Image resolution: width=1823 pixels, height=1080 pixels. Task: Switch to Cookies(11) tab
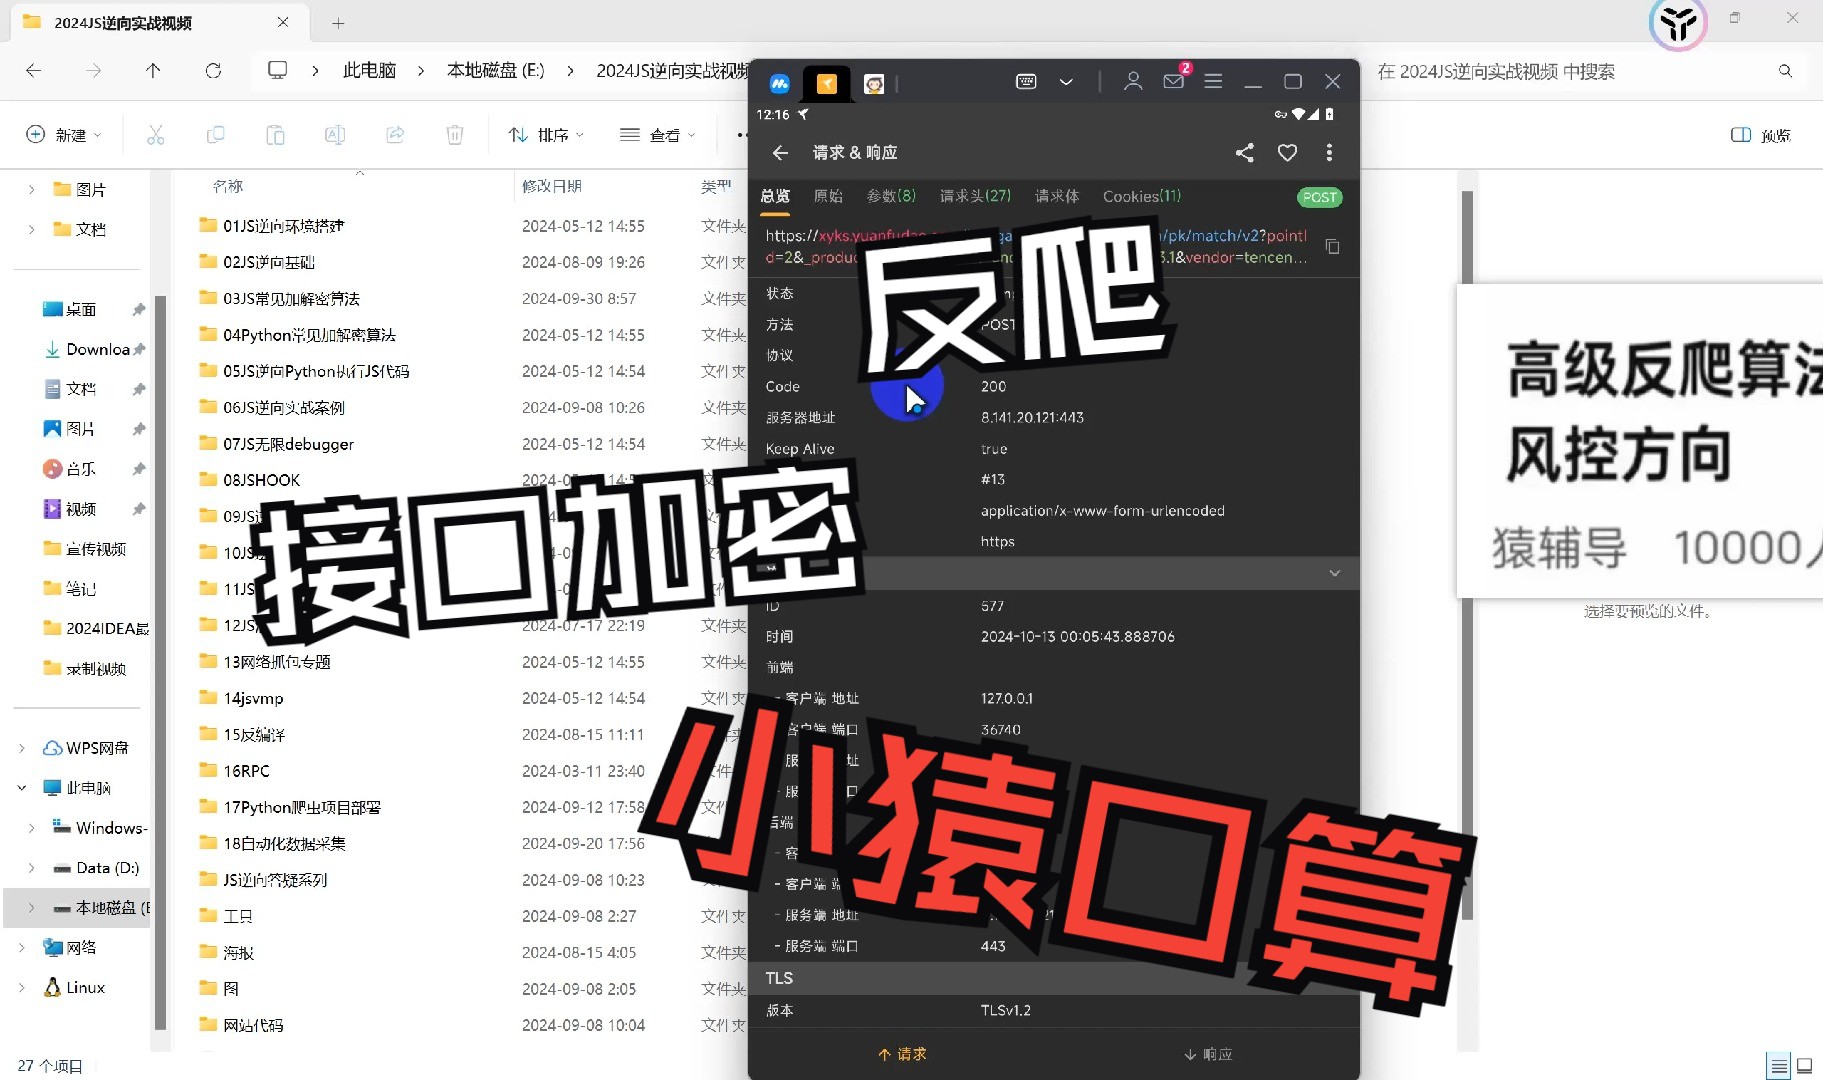point(1142,196)
